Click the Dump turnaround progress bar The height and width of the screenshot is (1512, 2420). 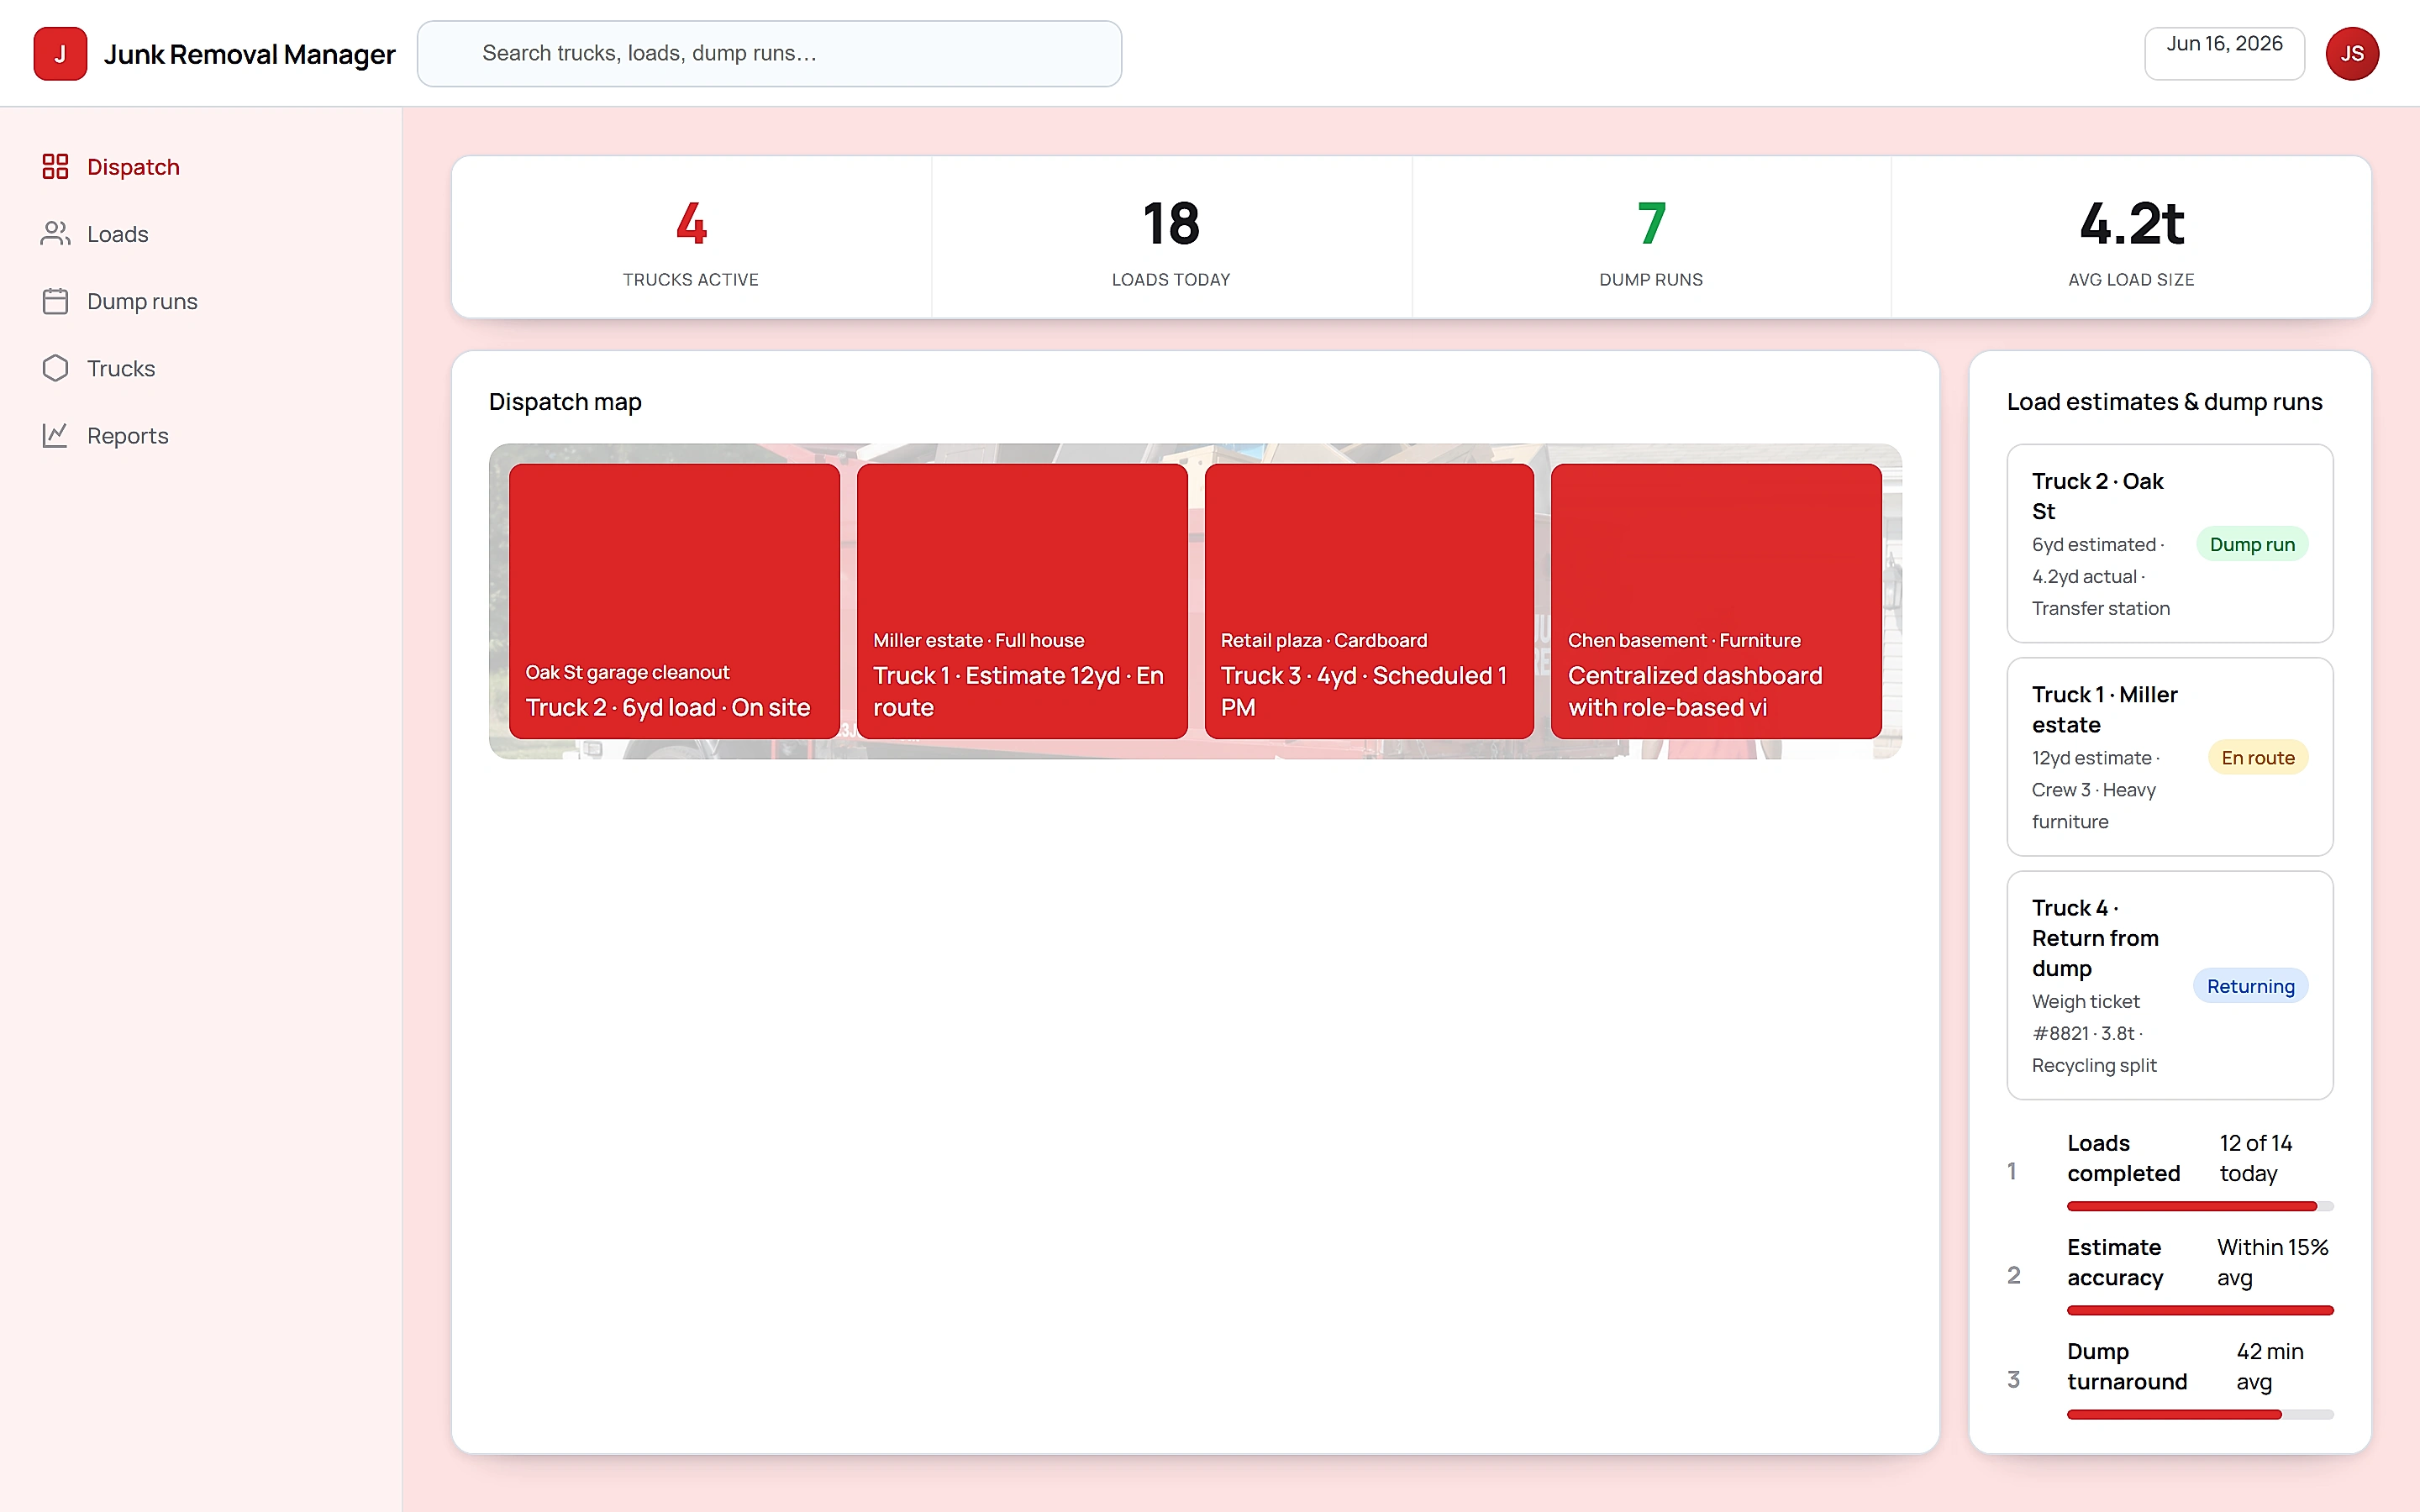point(2200,1414)
